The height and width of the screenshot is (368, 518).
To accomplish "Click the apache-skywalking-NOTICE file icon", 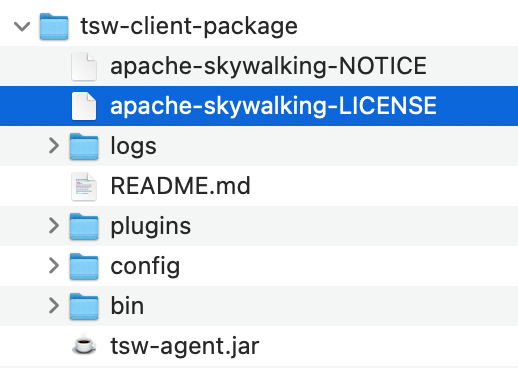I will point(84,66).
